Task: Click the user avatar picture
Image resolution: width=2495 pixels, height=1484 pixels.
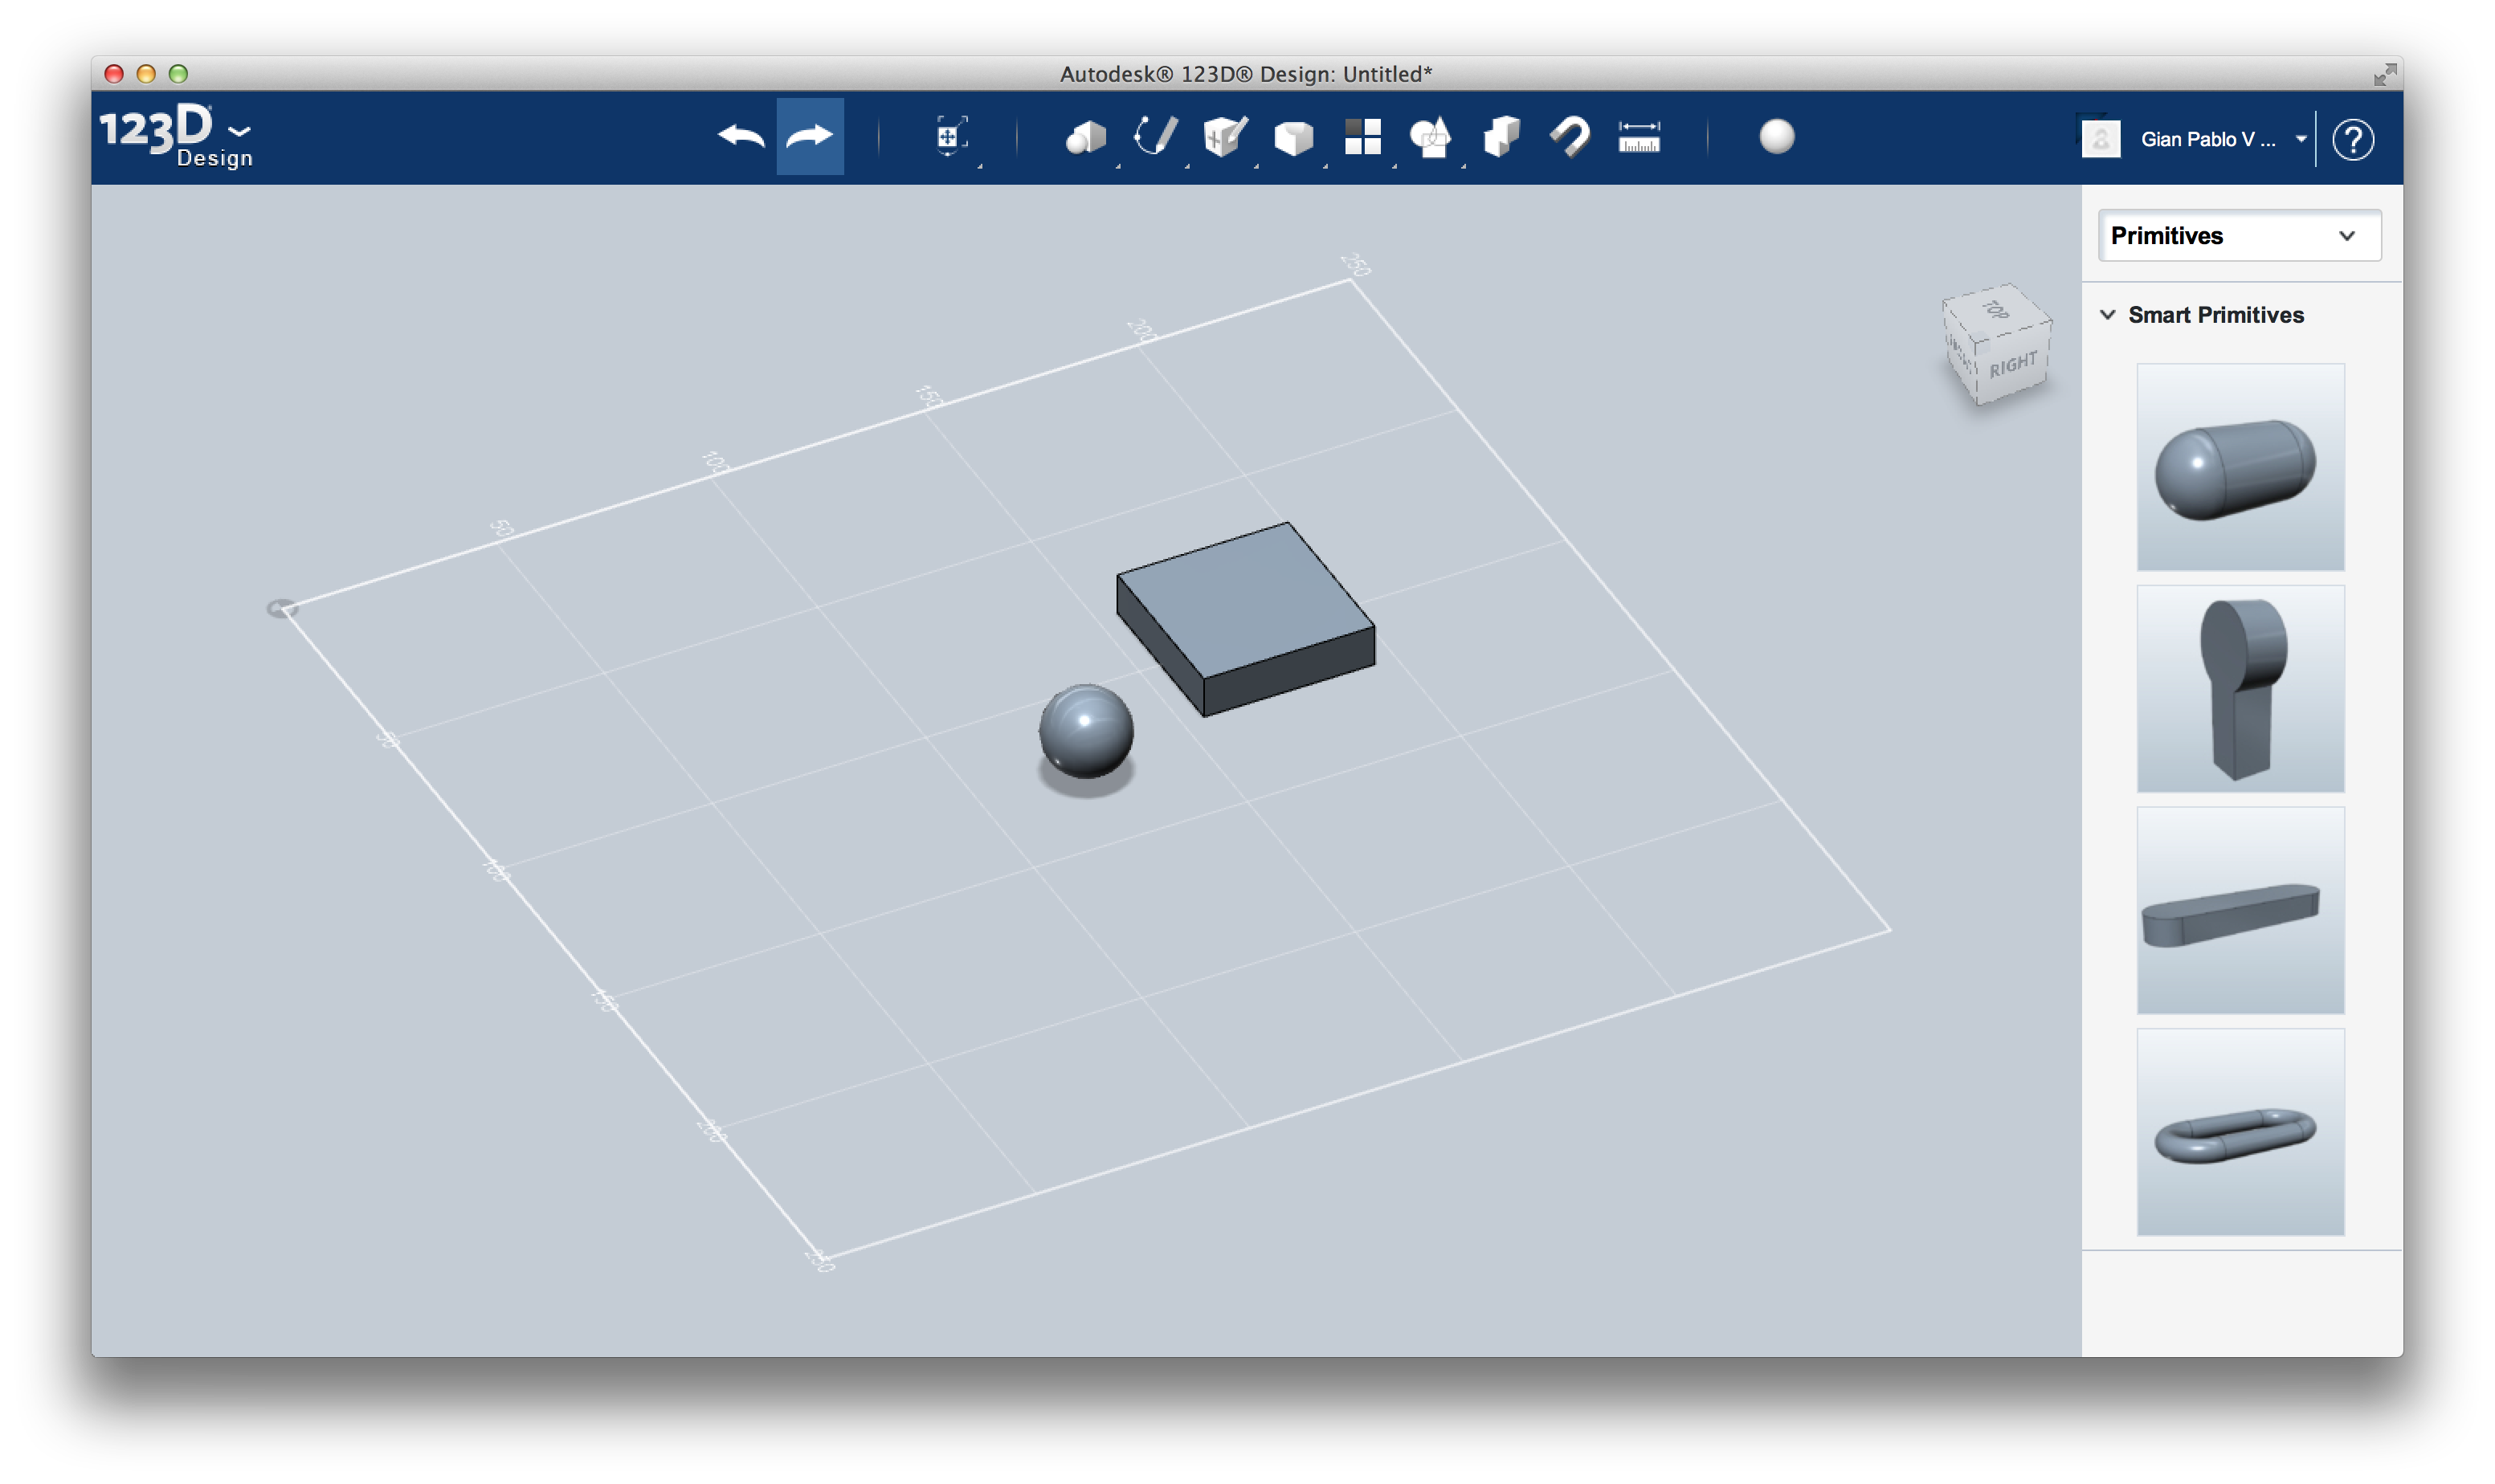Action: pos(2100,139)
